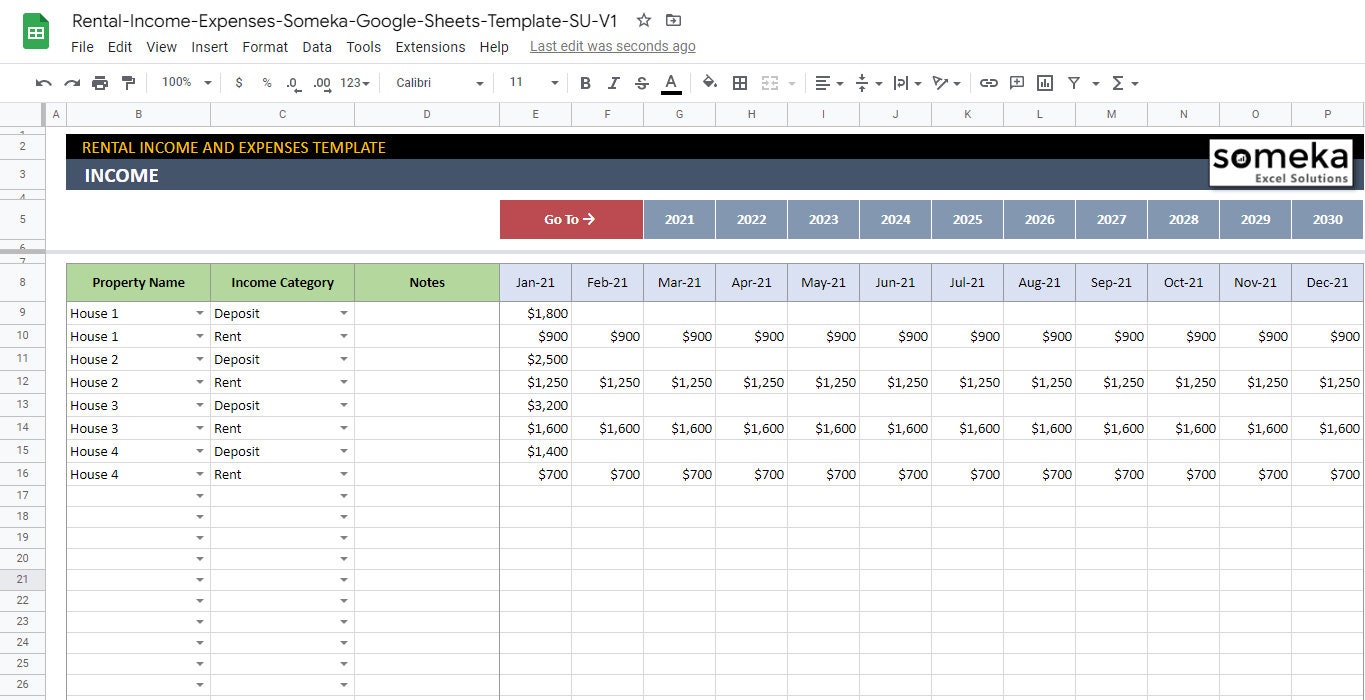
Task: Insert a link
Action: [x=989, y=83]
